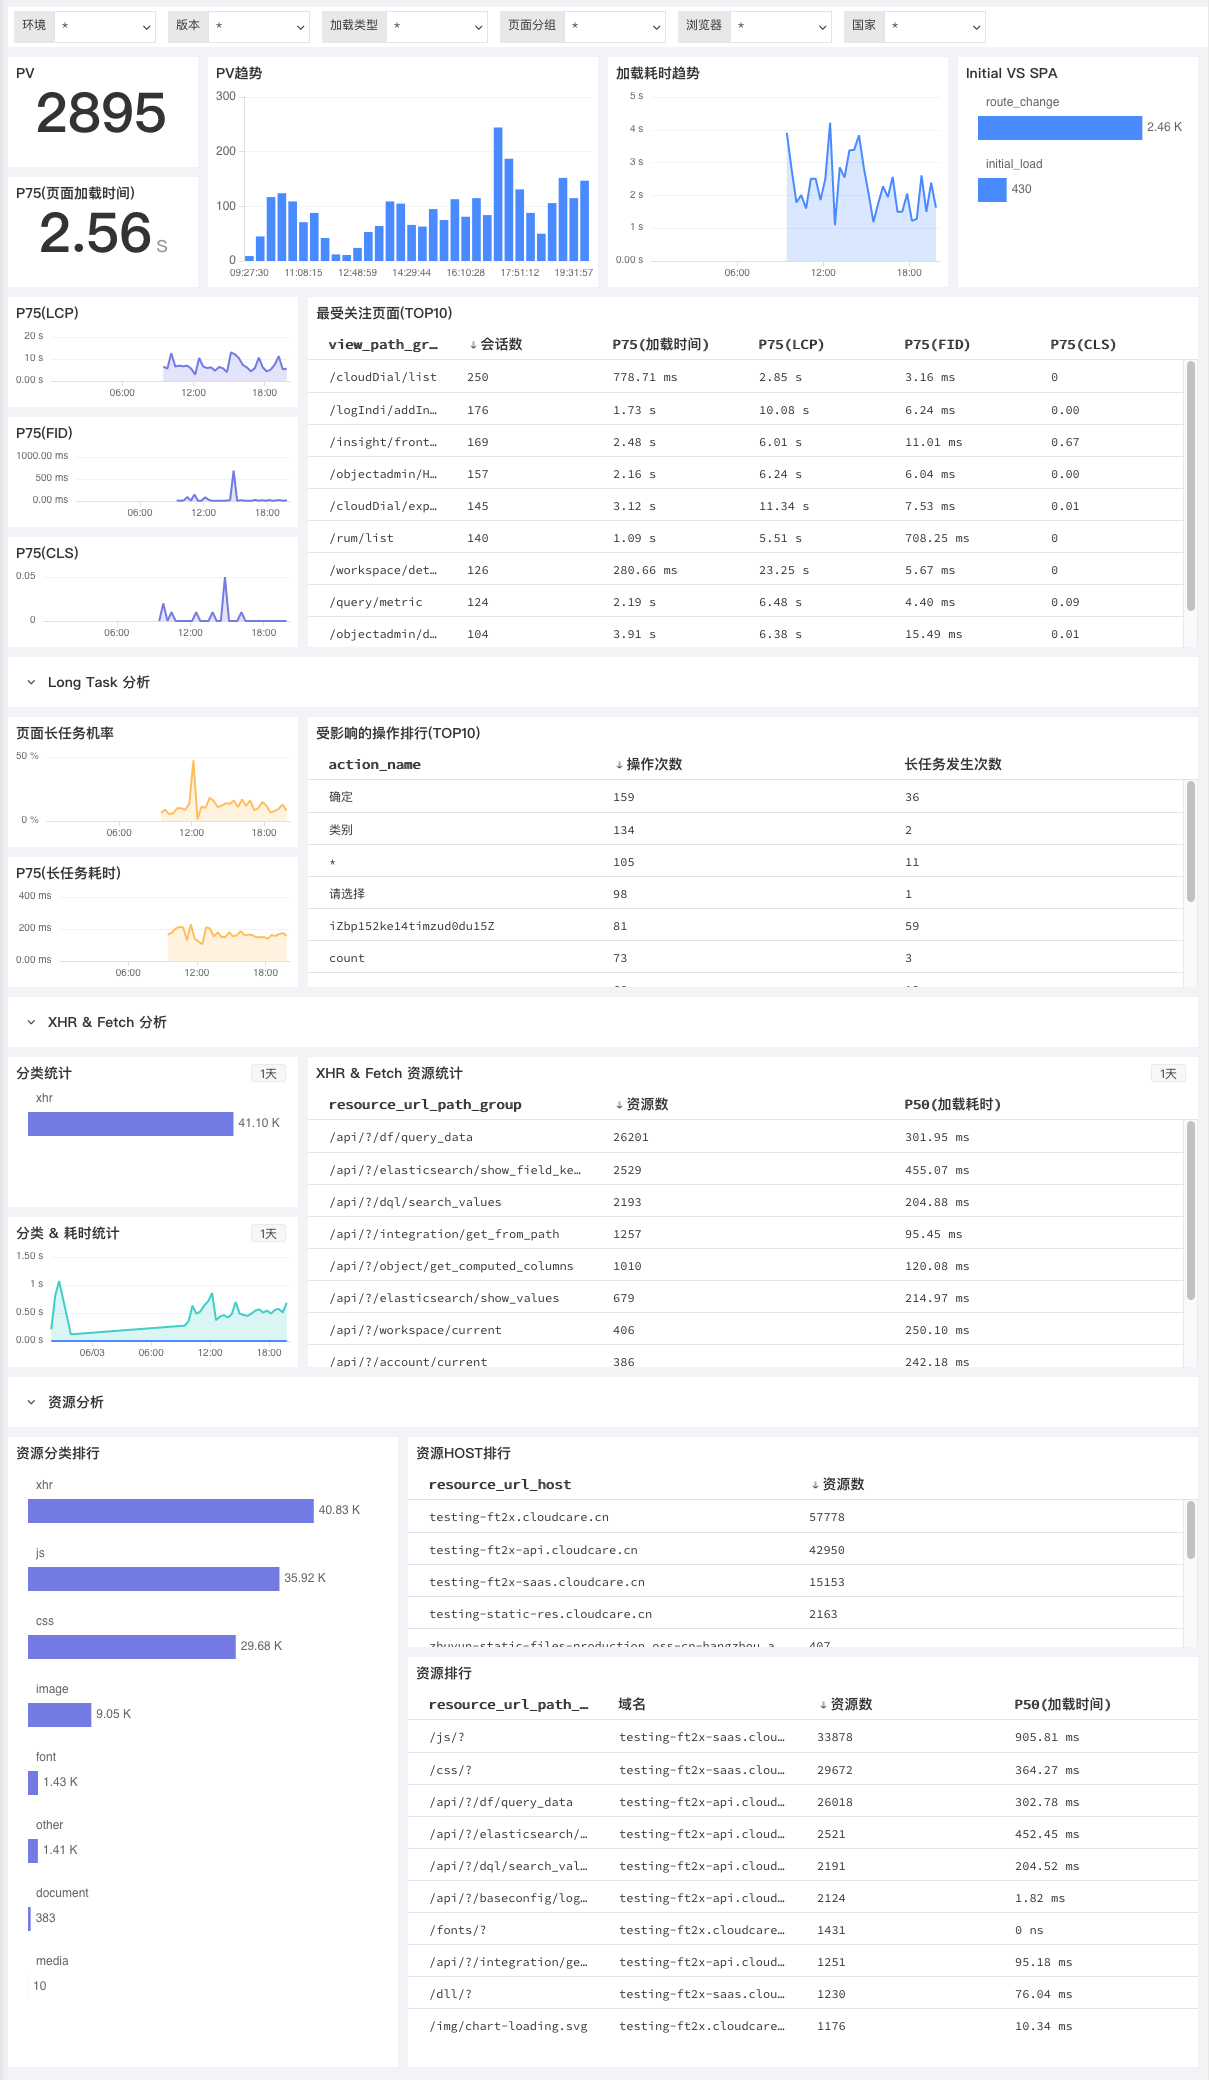Click the route_change blue bar
This screenshot has width=1209, height=2080.
1059,127
